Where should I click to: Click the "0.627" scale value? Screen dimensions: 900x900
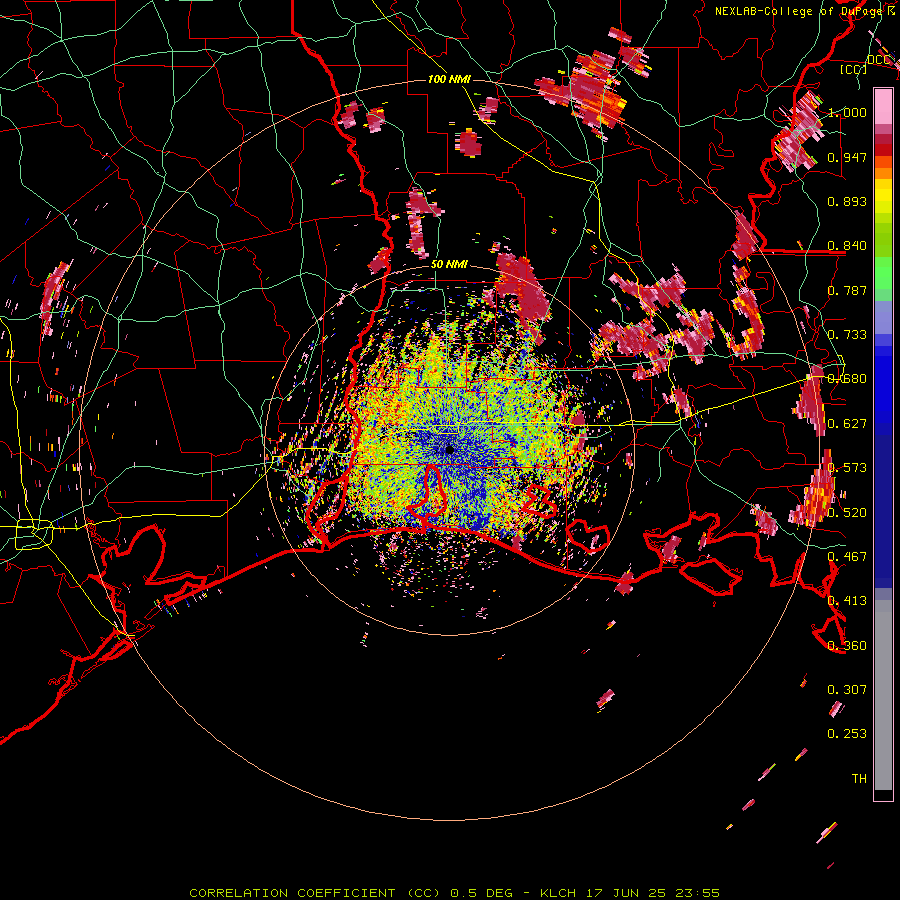click(x=847, y=424)
